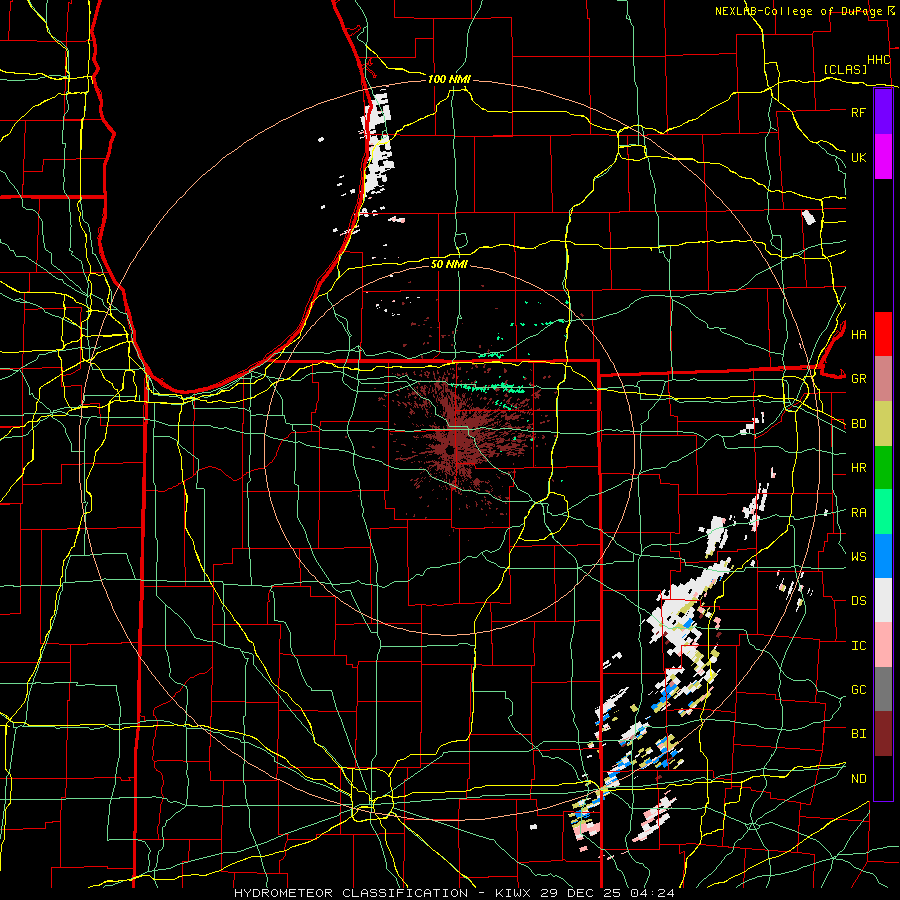Click the [CLAS] label
Screen dimensions: 900x900
coord(845,69)
